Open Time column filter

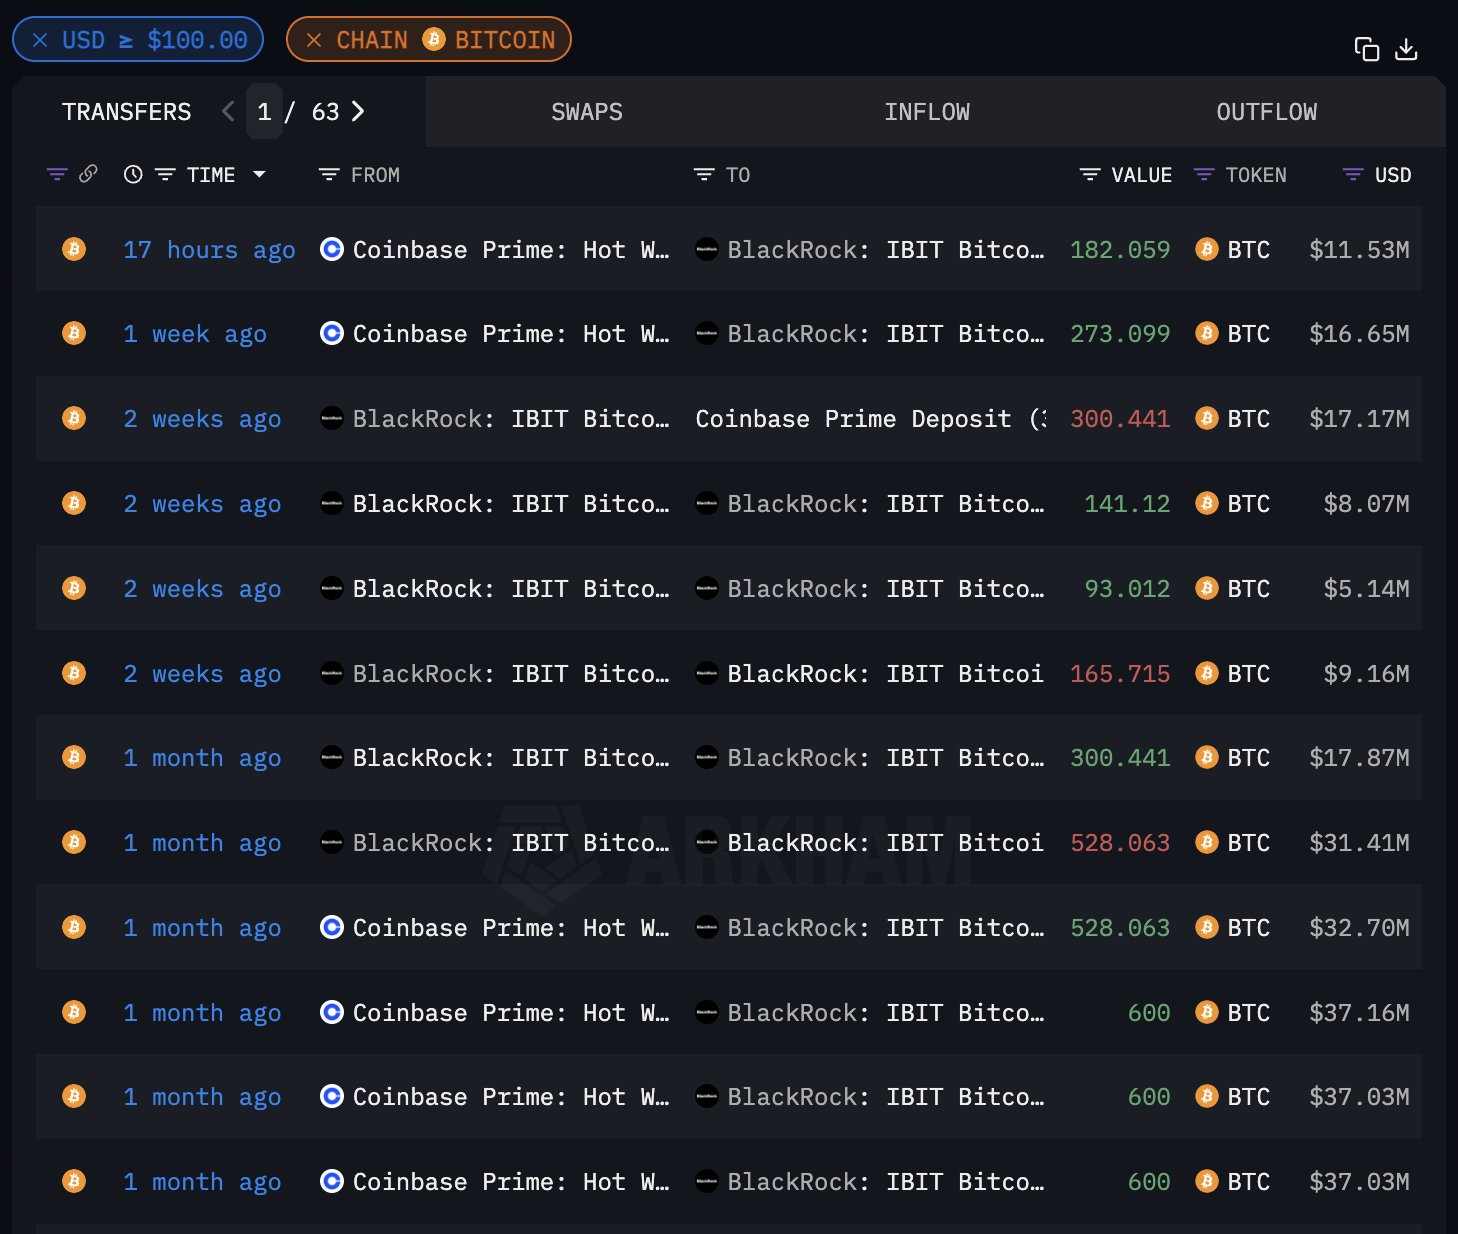tap(165, 175)
